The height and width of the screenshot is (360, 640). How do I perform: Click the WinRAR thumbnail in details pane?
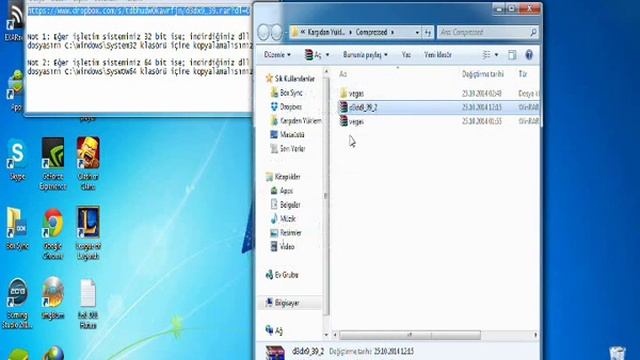[x=275, y=353]
